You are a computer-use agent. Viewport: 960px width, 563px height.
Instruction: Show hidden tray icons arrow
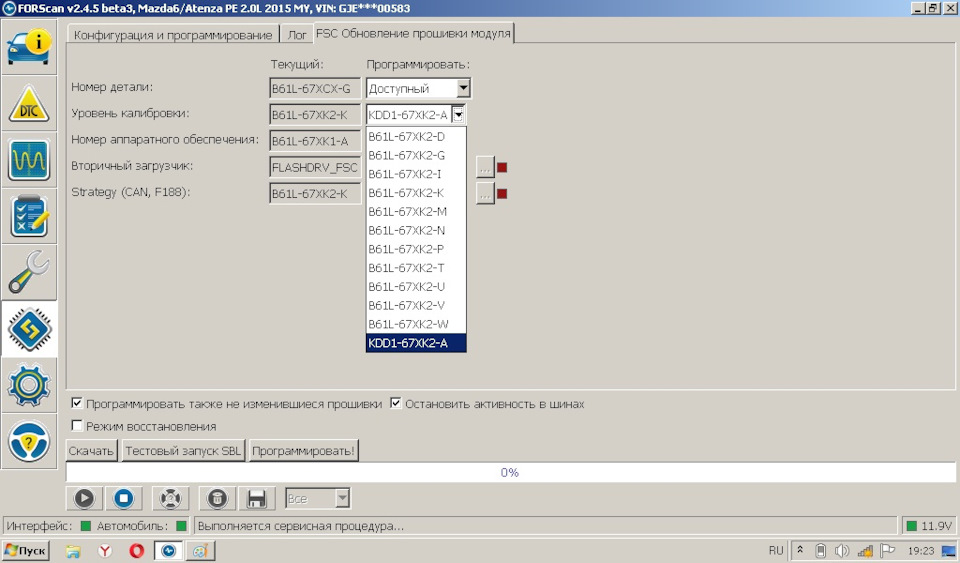click(800, 550)
